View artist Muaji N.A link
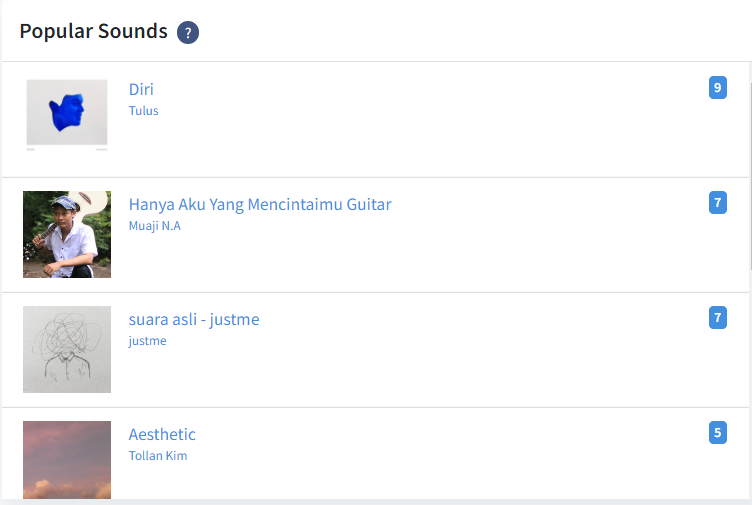 click(x=155, y=226)
